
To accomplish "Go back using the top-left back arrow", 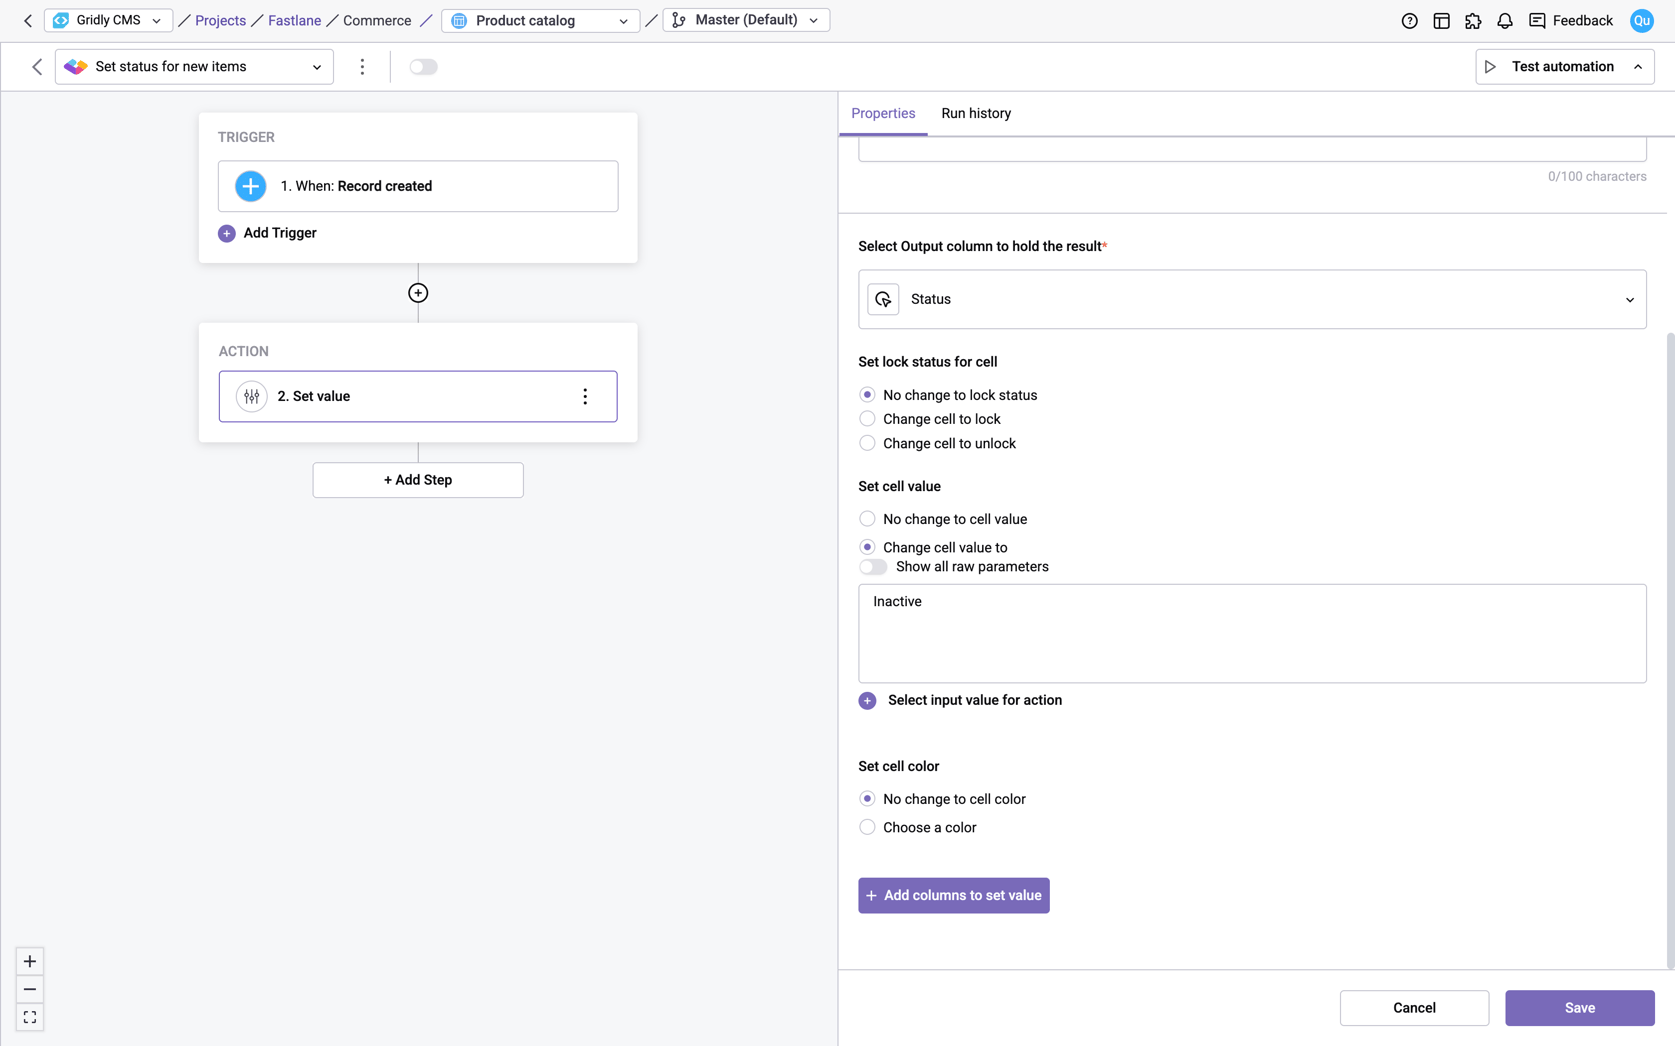I will pos(28,20).
